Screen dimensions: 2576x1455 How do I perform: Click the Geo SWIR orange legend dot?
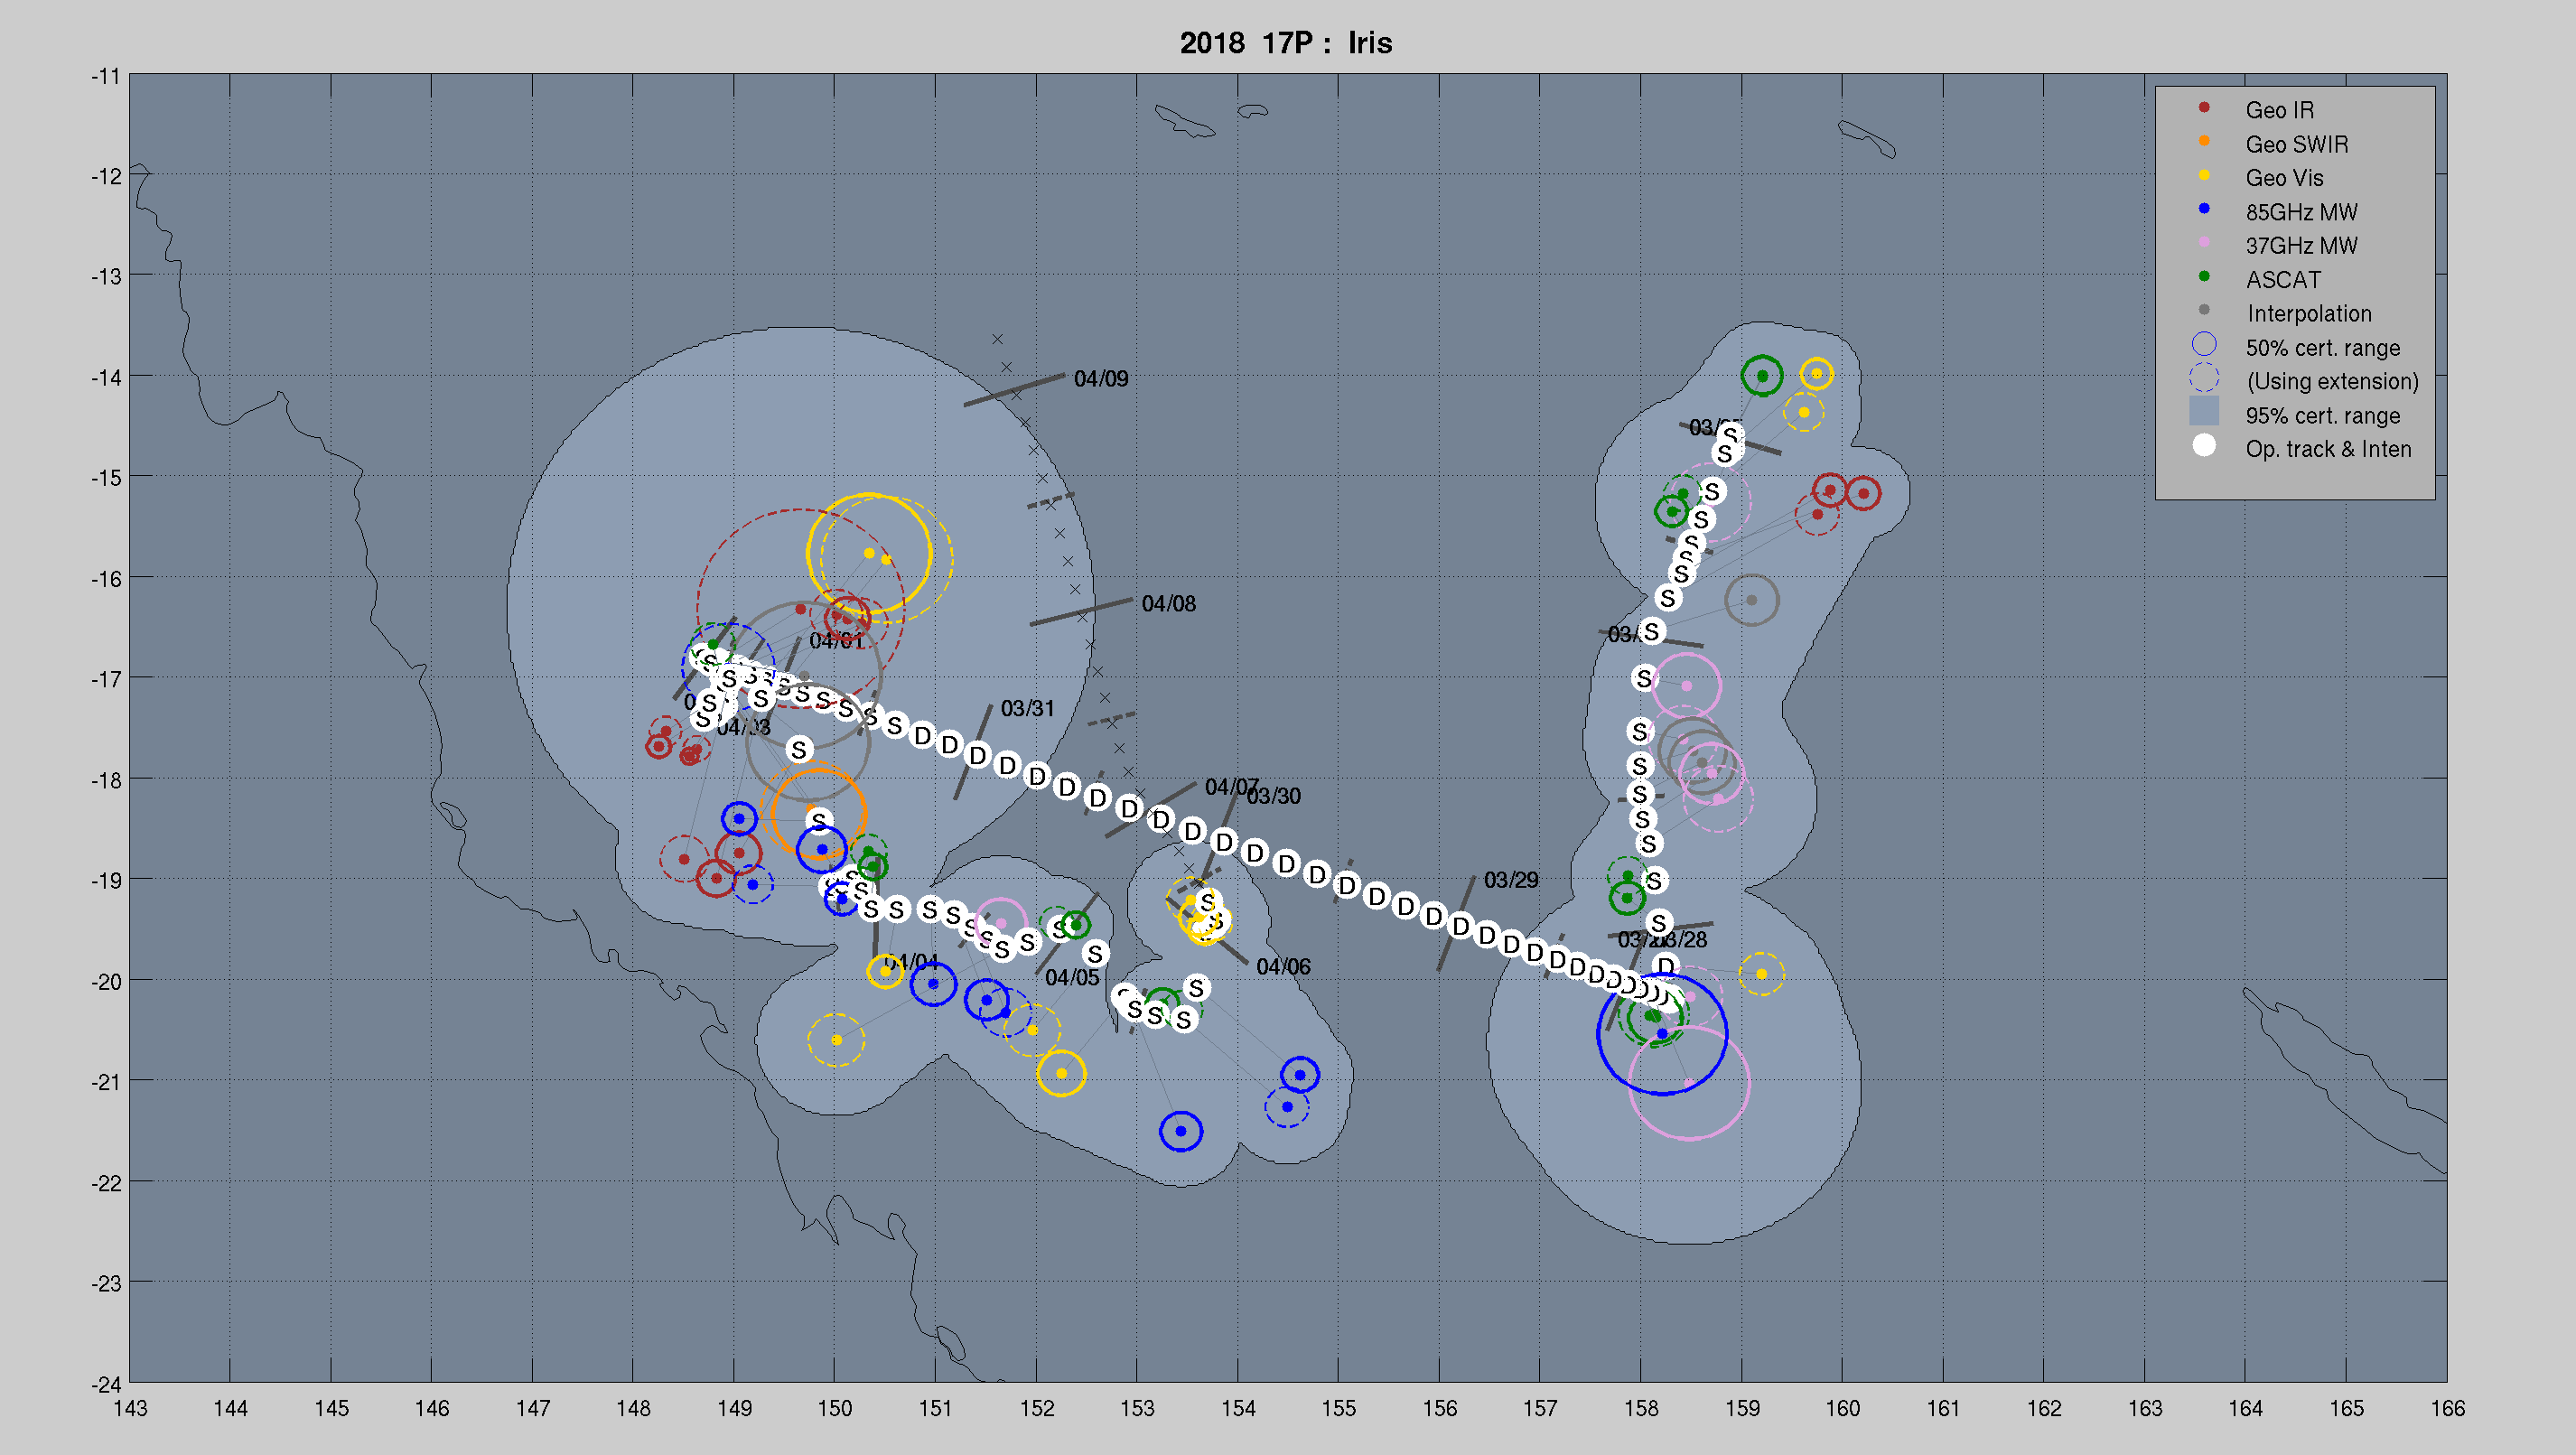tap(2204, 141)
